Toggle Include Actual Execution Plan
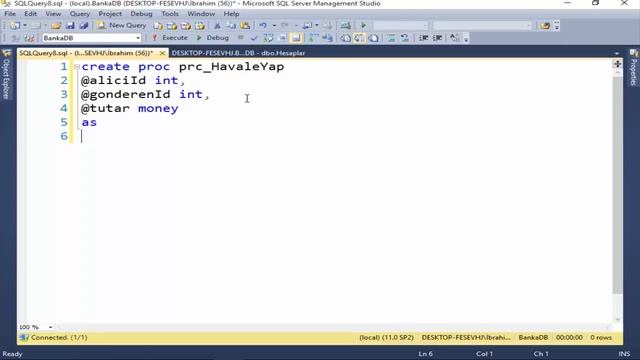This screenshot has width=640, height=360. click(x=313, y=38)
